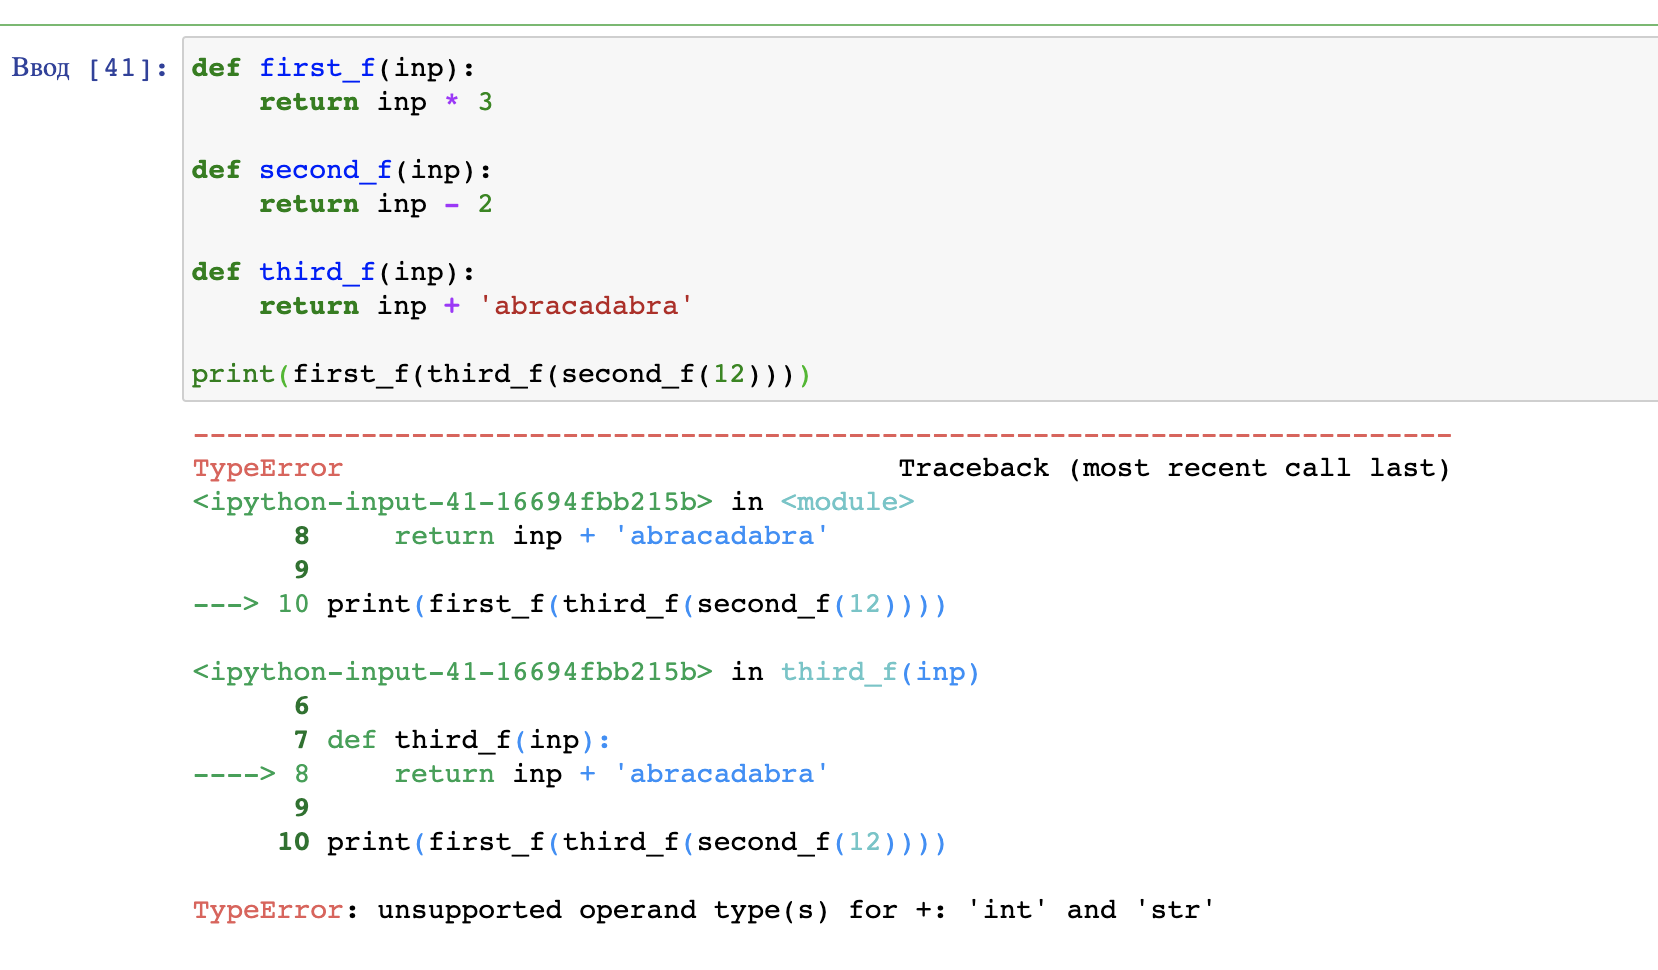Place cursor on first_f function definition name

click(x=317, y=68)
